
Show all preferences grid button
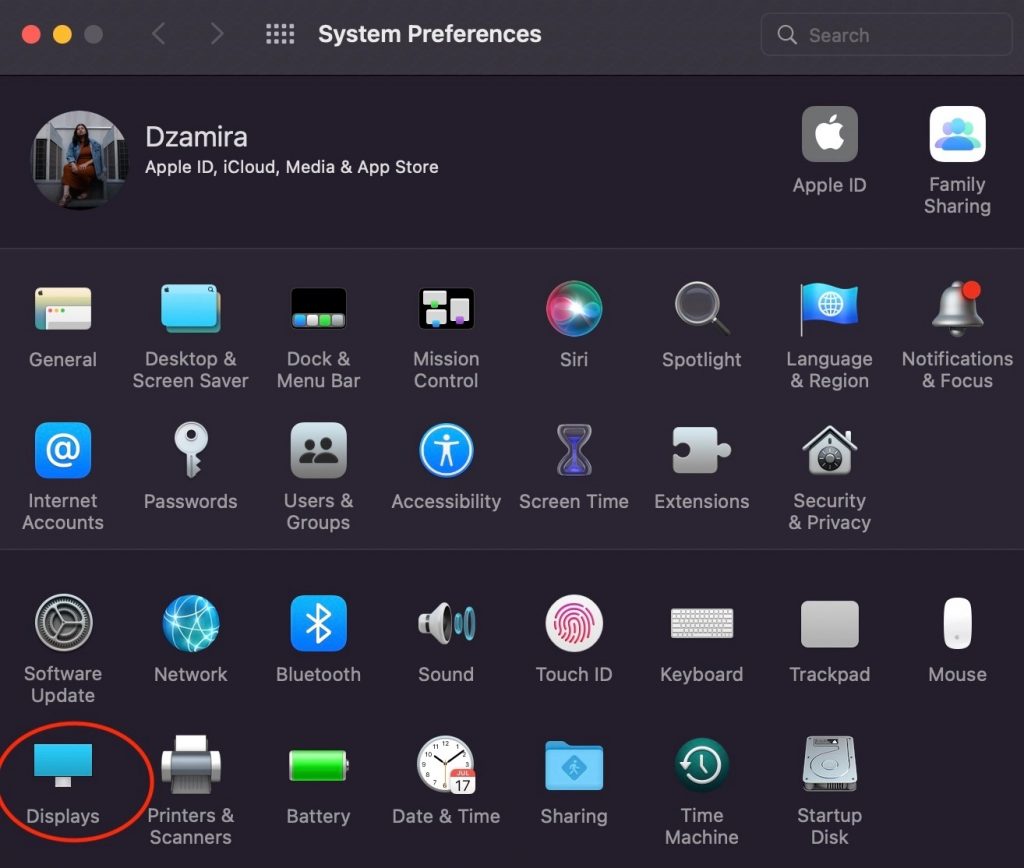[x=280, y=35]
